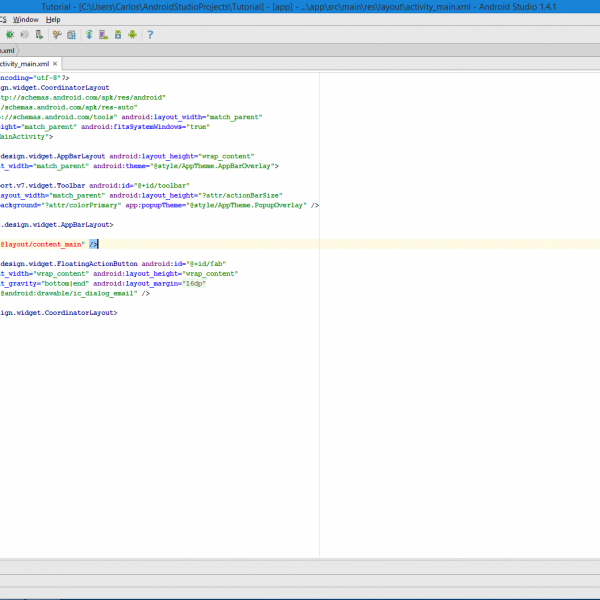This screenshot has height=600, width=600.
Task: Open Settings via the wrench icon
Action: pos(57,34)
